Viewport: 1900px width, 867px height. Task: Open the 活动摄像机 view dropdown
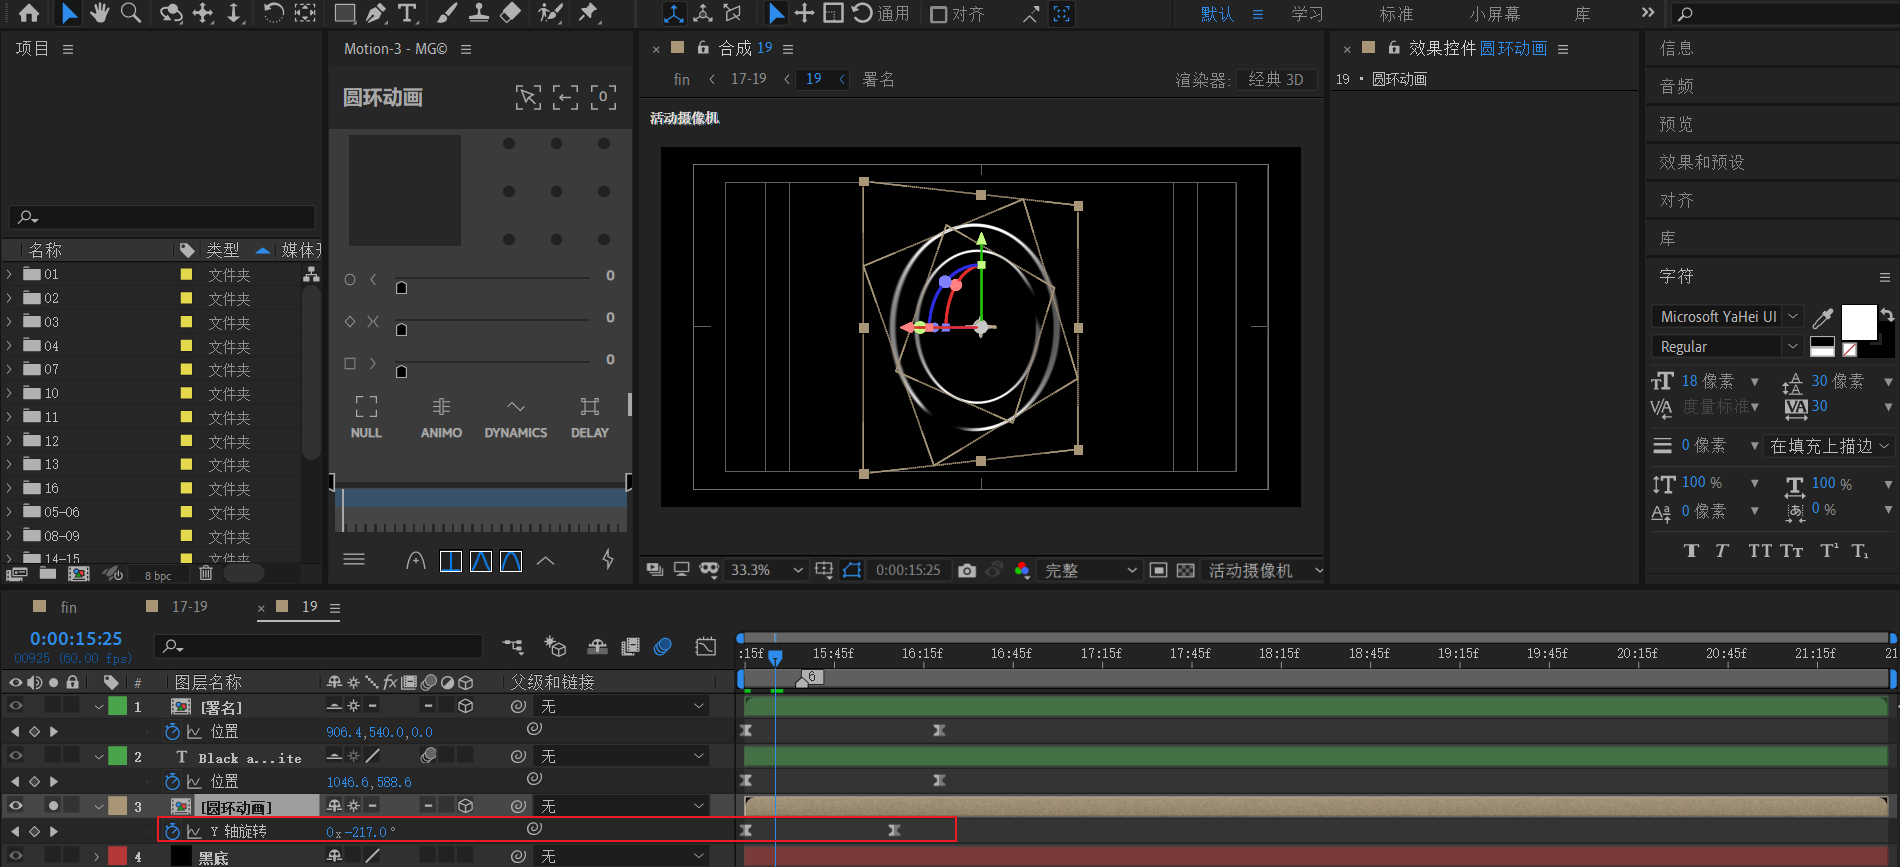(1266, 570)
